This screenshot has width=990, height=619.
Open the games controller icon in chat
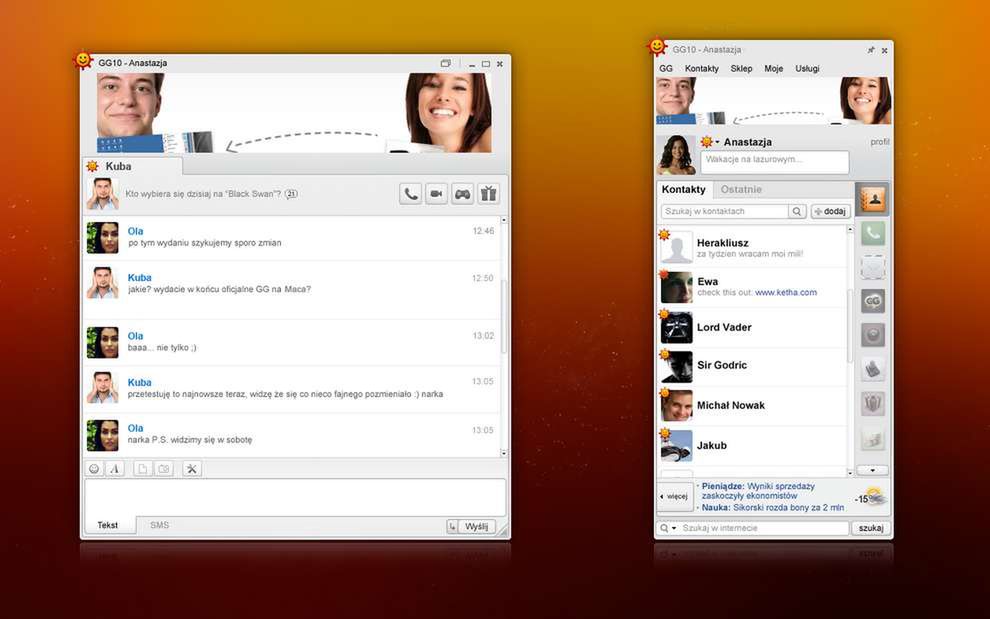[x=462, y=194]
